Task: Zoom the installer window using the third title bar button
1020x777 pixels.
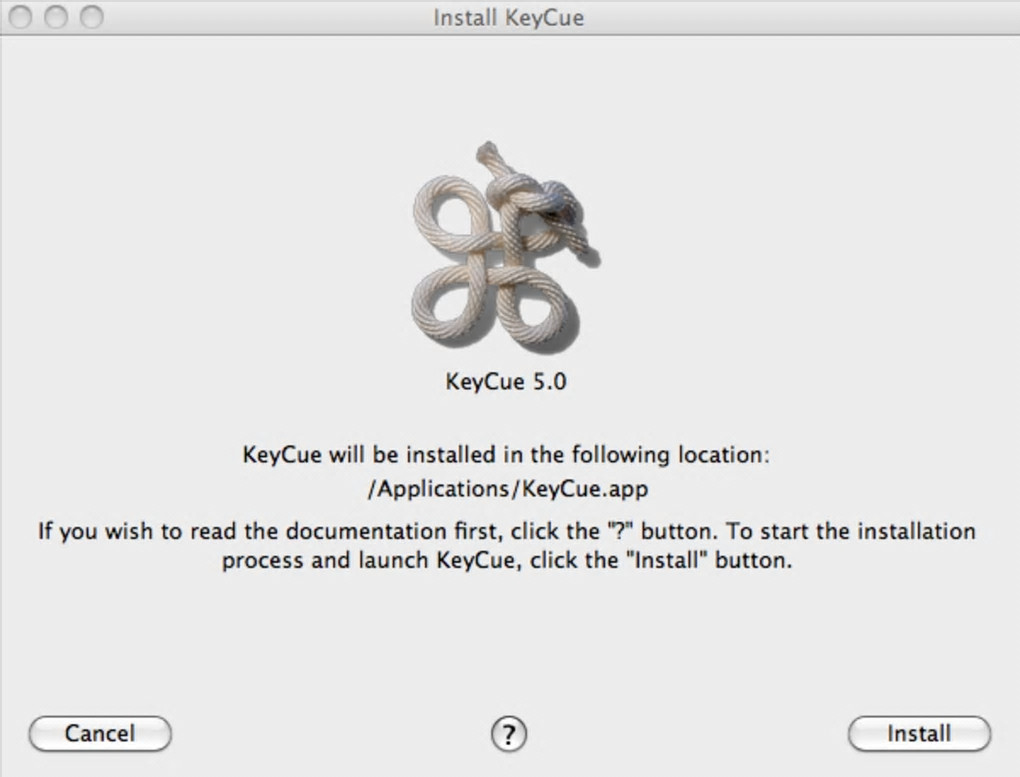Action: (91, 17)
